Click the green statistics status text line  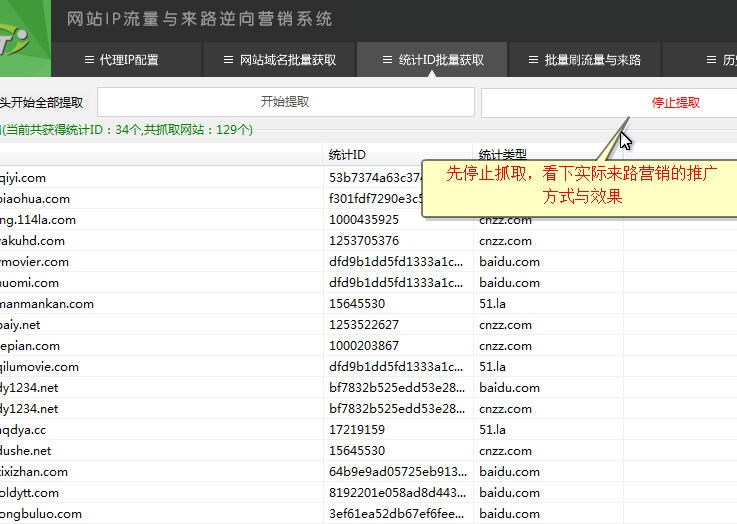pos(127,130)
